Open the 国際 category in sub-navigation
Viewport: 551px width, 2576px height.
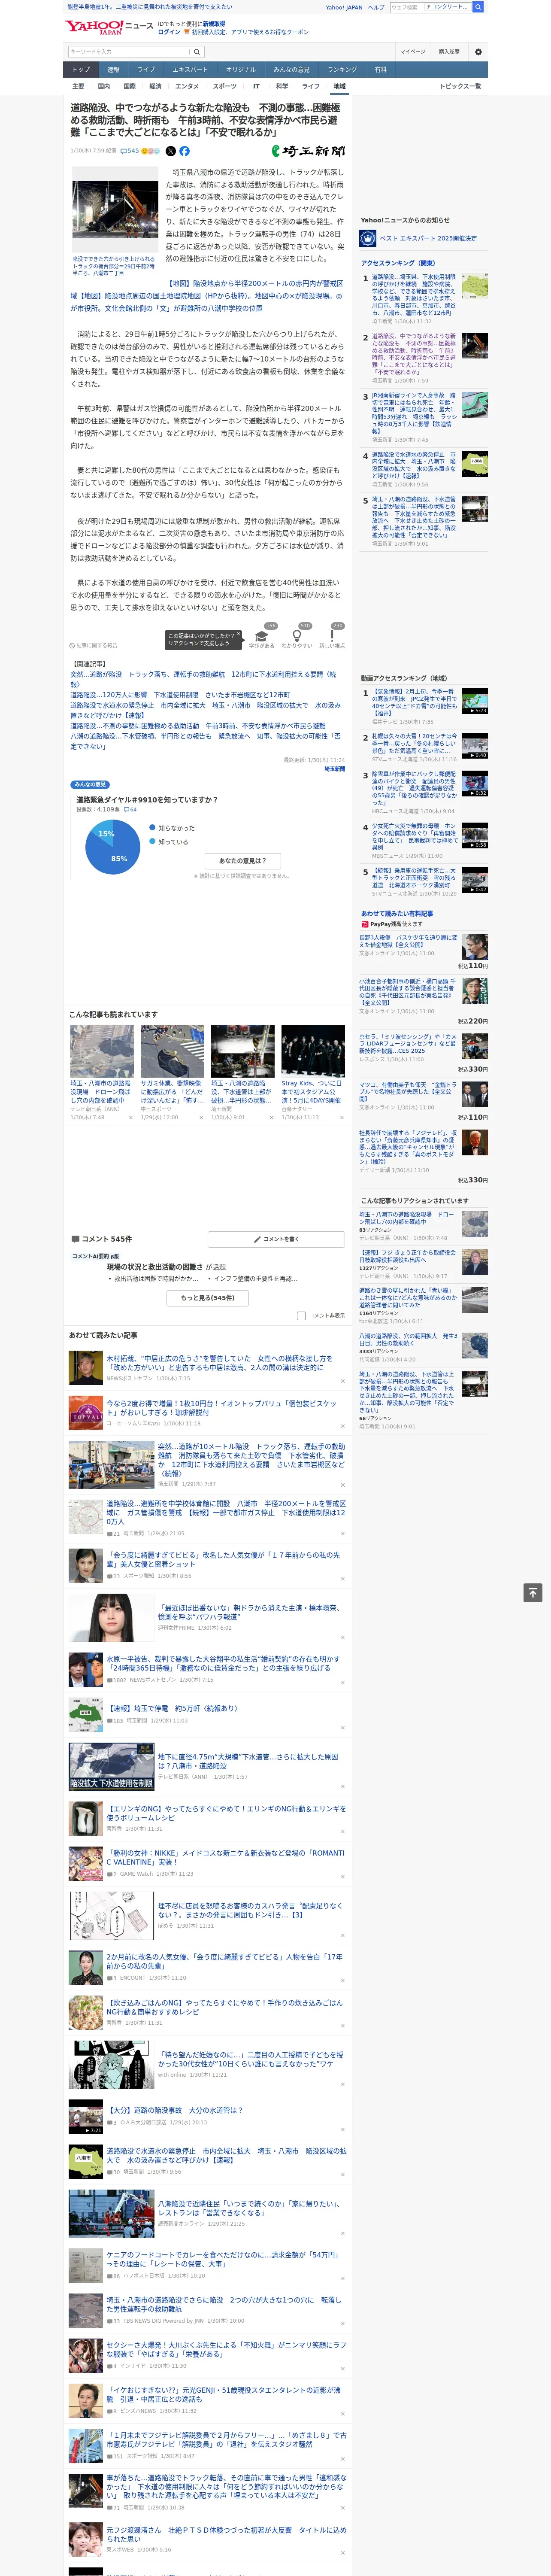click(x=129, y=86)
